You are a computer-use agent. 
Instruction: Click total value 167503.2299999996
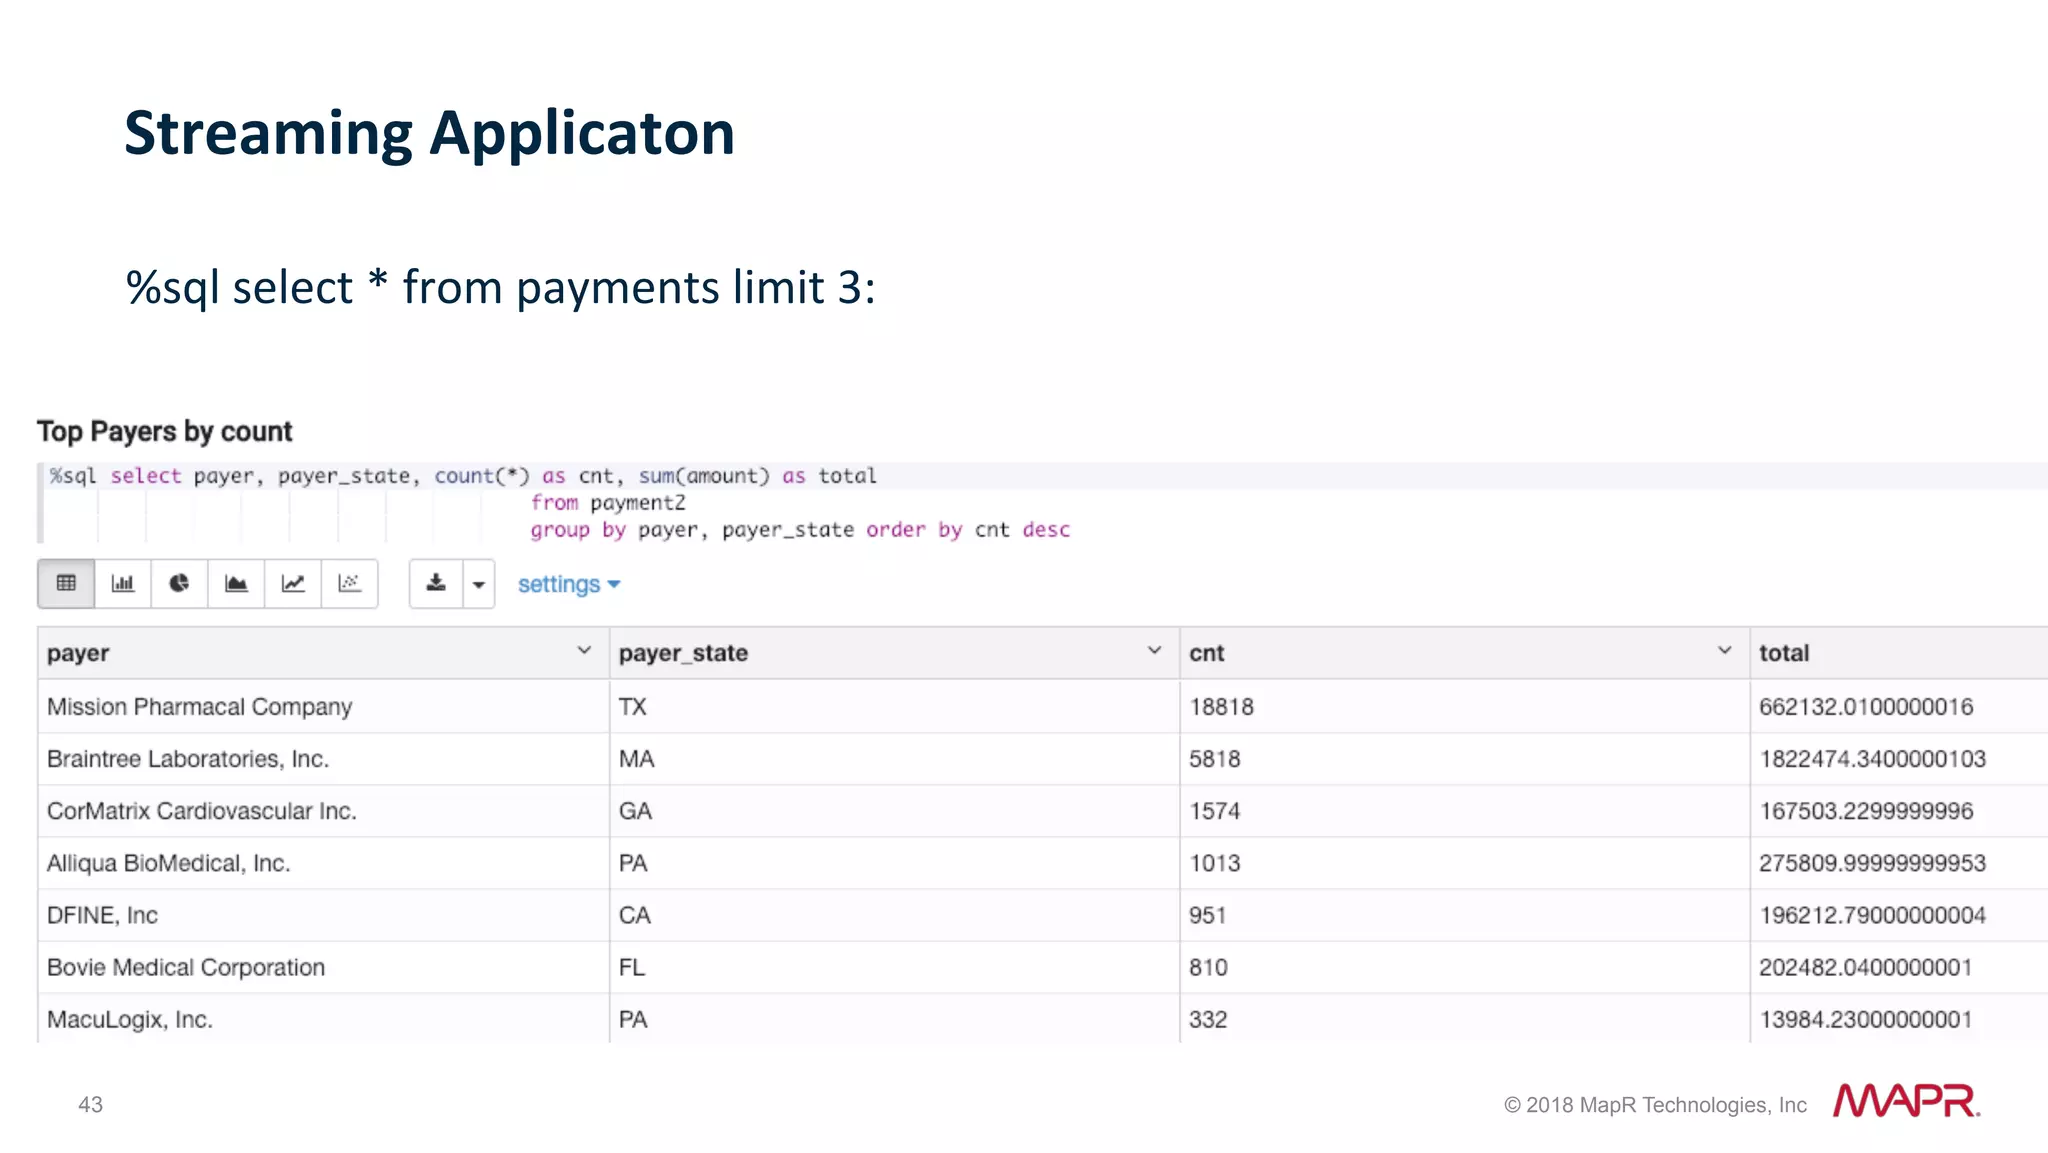(x=1866, y=811)
